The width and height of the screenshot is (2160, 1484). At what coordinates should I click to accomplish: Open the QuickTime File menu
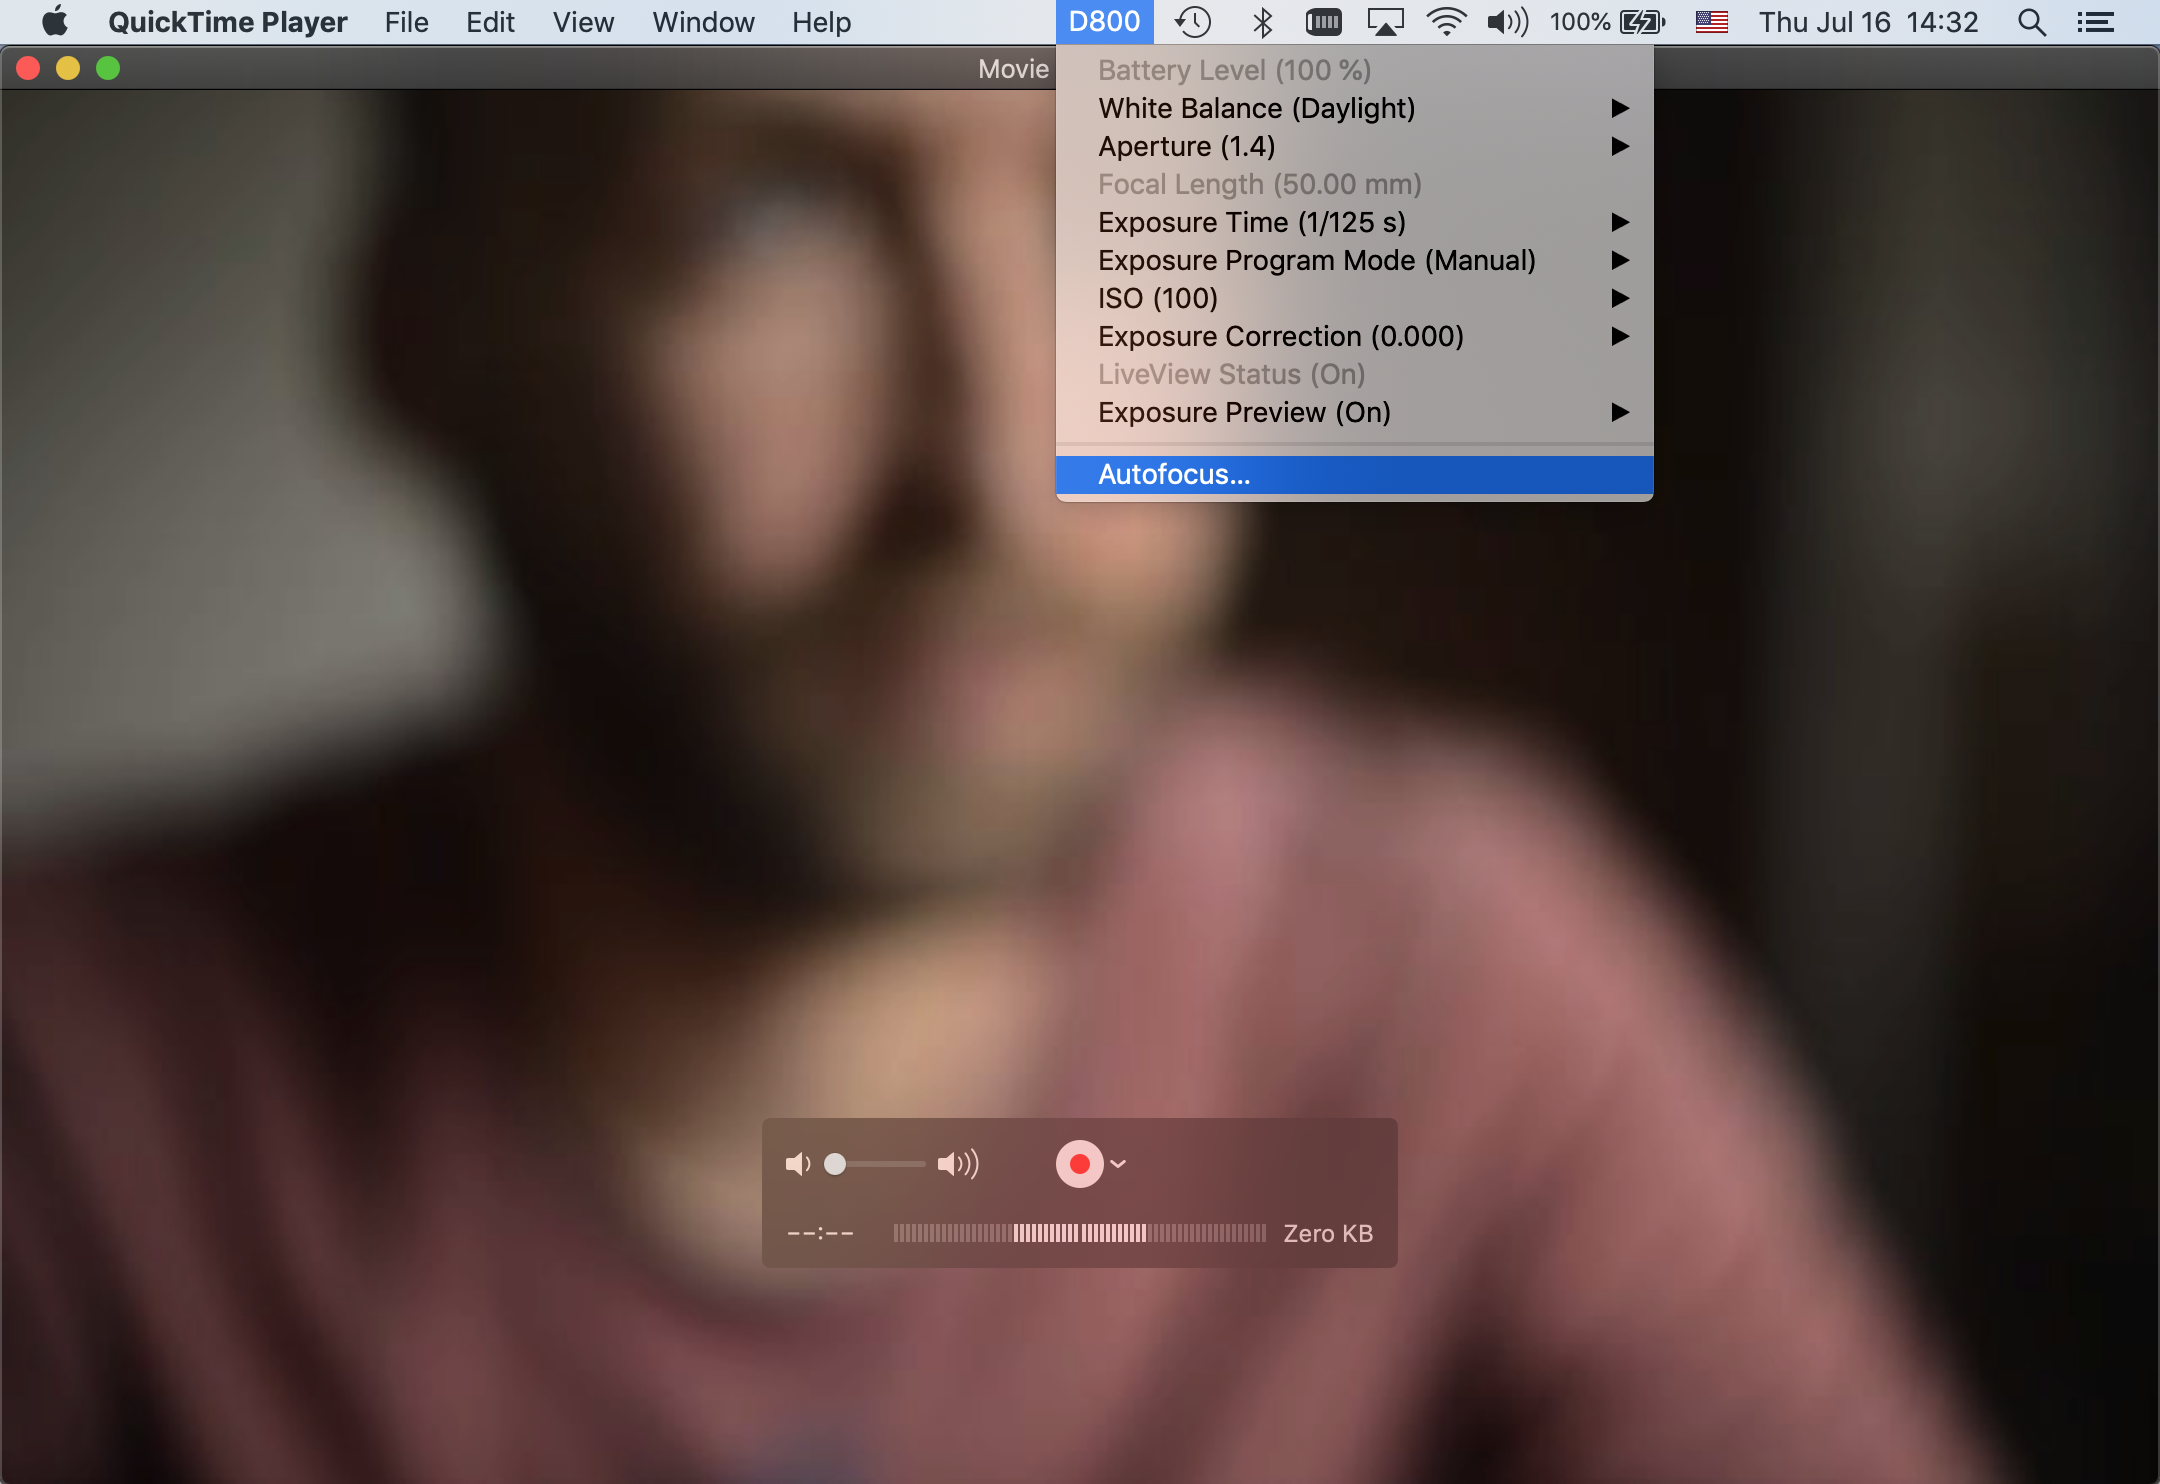click(x=406, y=22)
